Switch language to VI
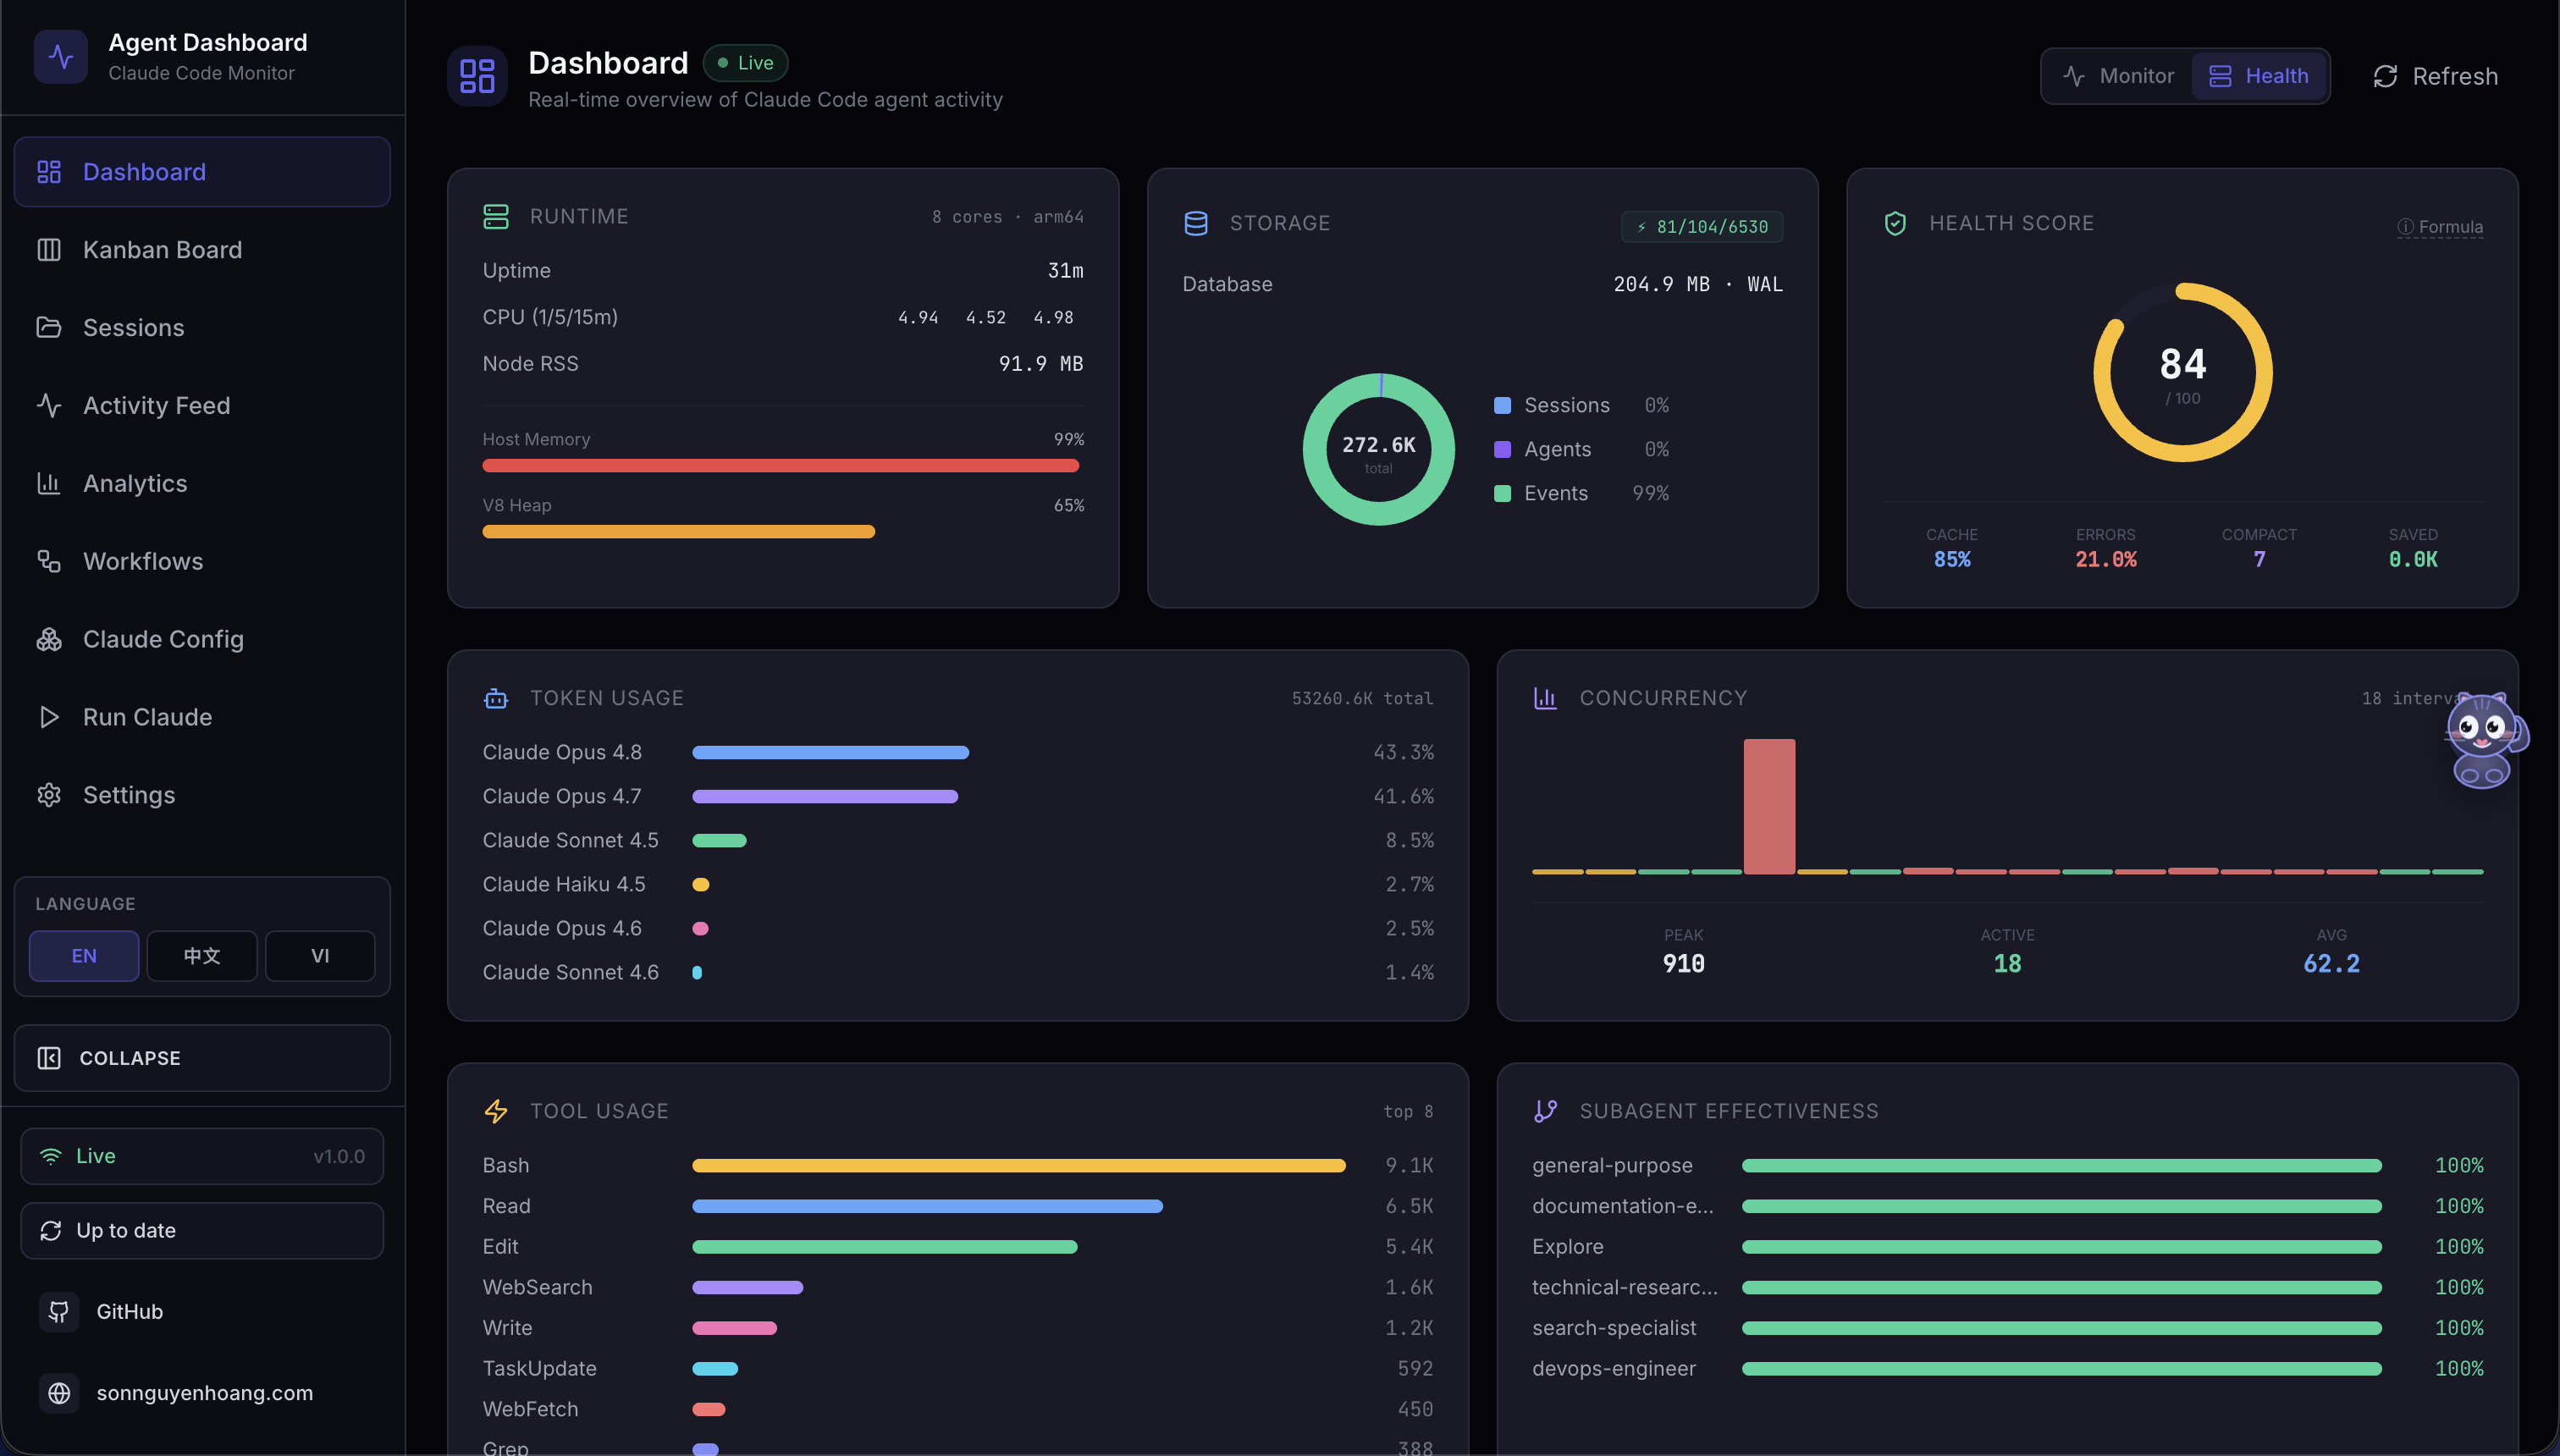Screen dimensions: 2560x1456 point(320,957)
